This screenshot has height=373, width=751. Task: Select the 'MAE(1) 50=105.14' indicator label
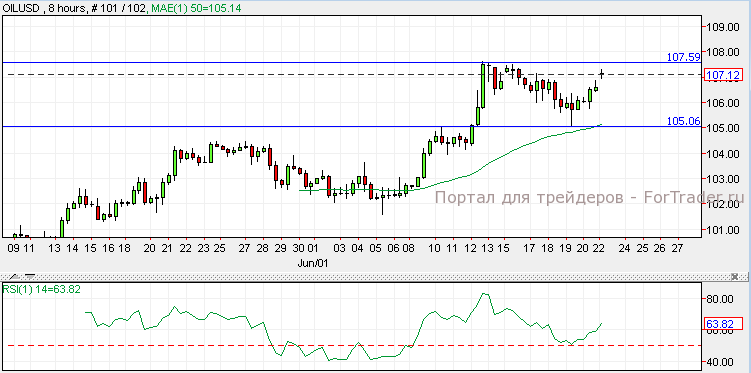pos(197,8)
